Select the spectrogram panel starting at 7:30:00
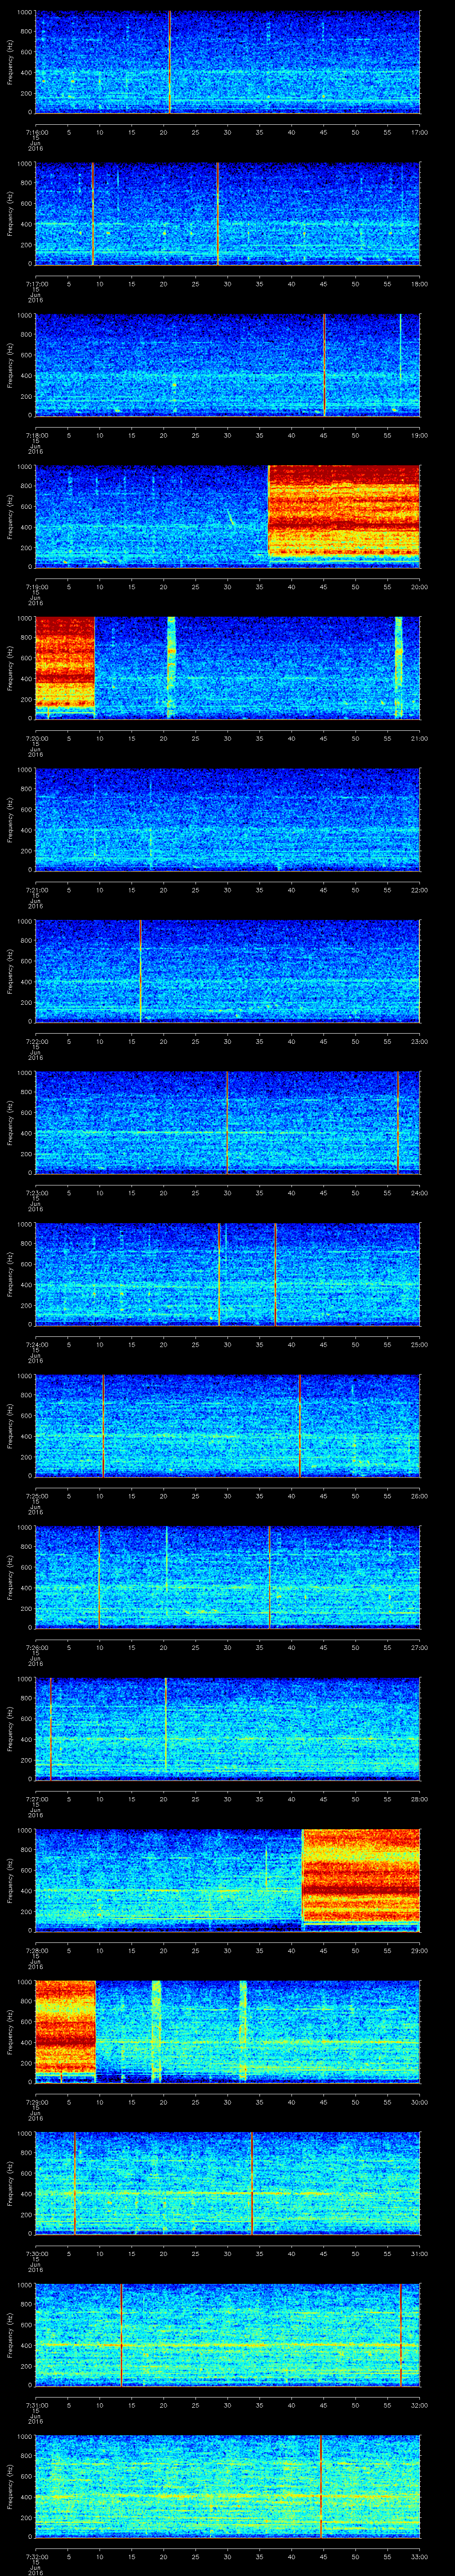Image resolution: width=455 pixels, height=2576 pixels. pyautogui.click(x=227, y=2183)
